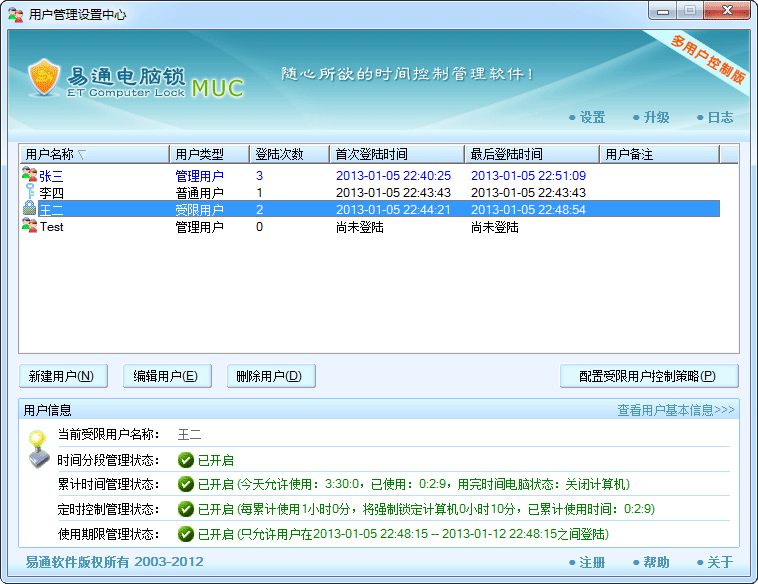The width and height of the screenshot is (758, 584).
Task: Select the Test user row
Action: coord(300,227)
